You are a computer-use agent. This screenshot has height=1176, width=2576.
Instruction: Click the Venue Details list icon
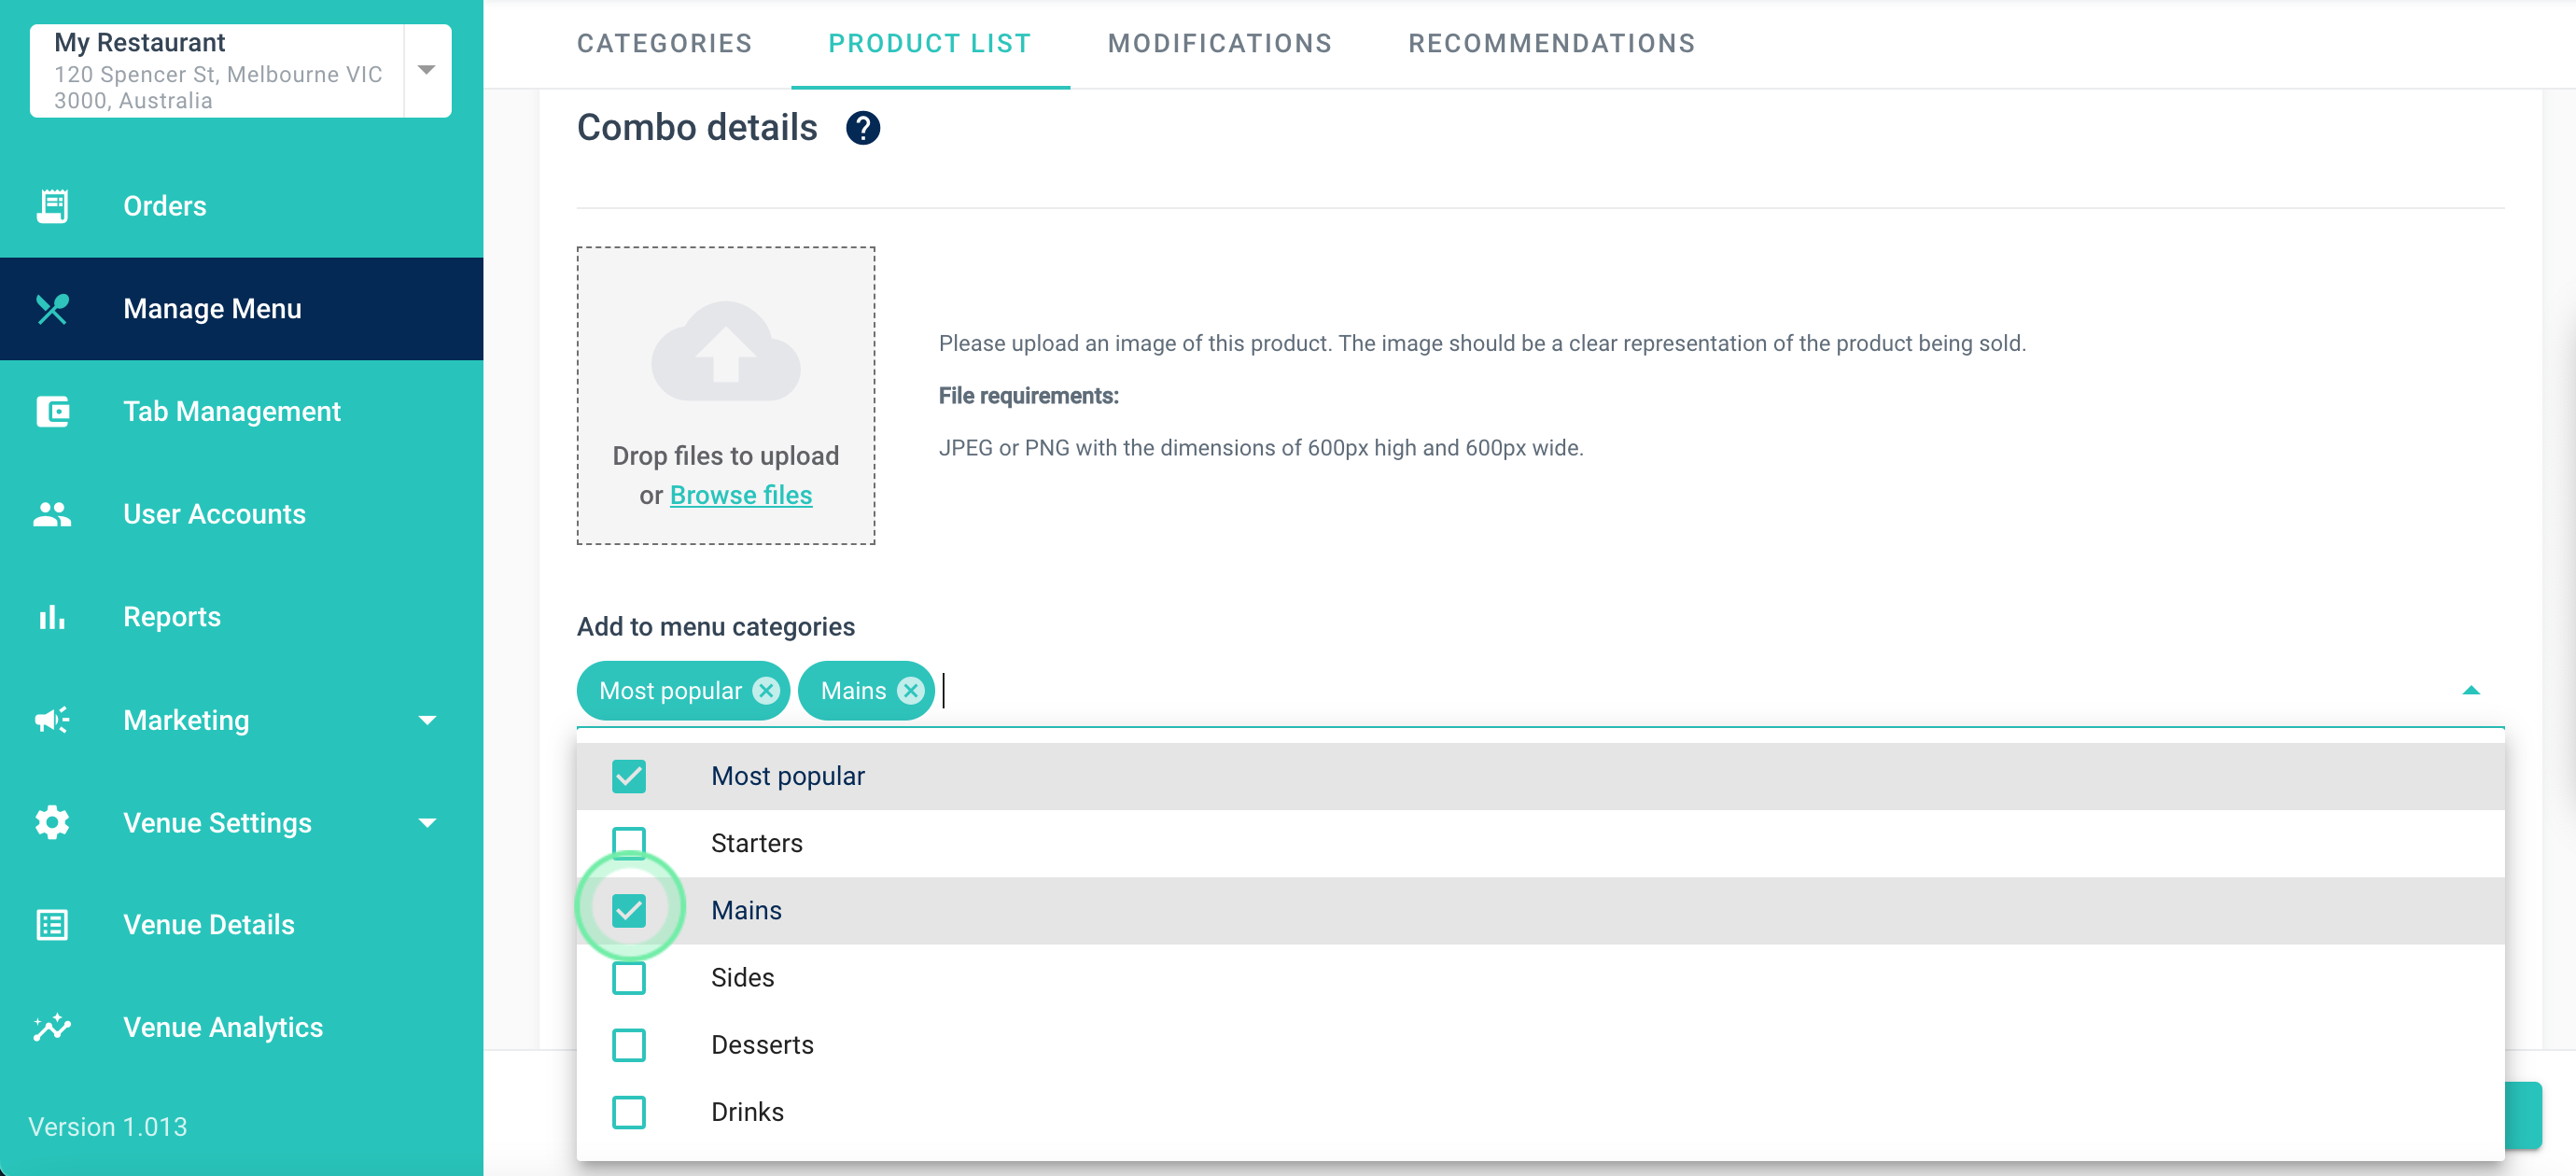pos(52,925)
